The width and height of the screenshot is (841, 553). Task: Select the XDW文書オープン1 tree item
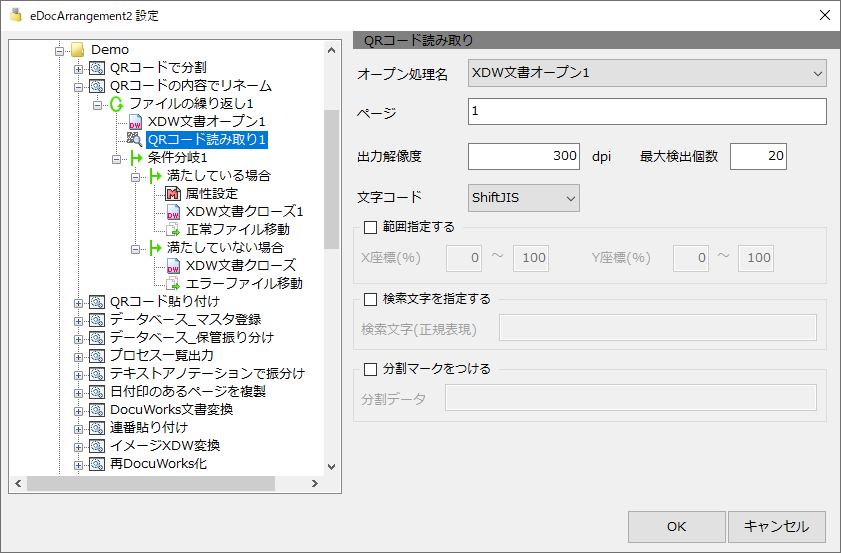(206, 122)
